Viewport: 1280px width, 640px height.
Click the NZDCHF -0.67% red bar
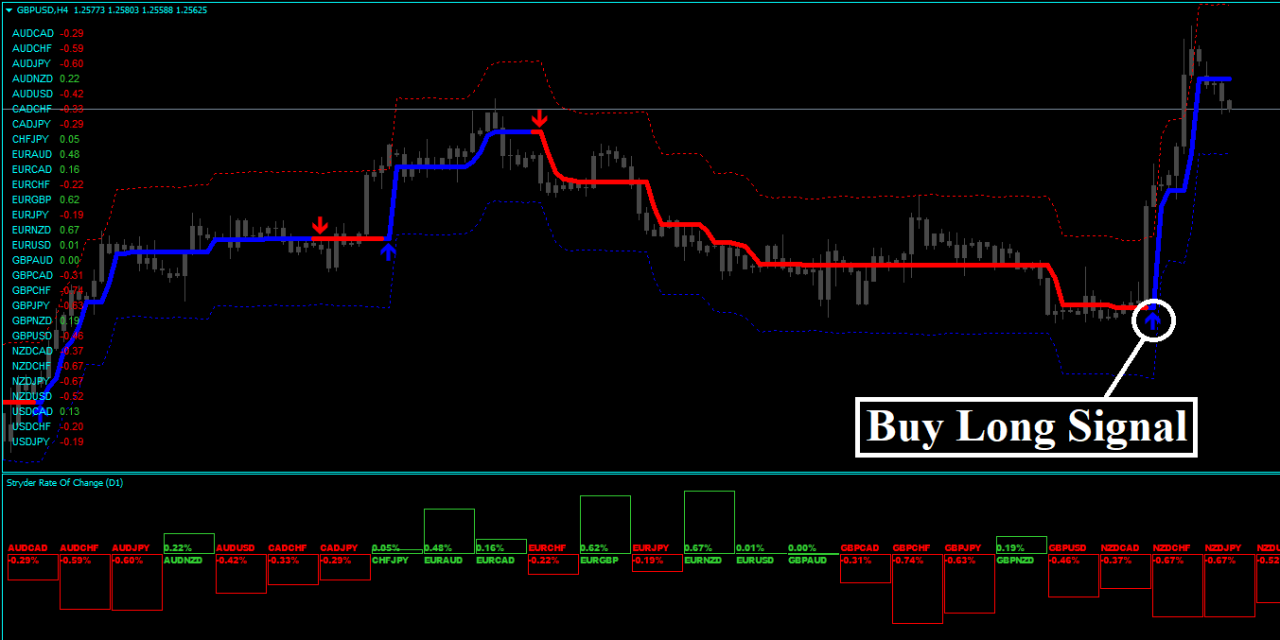point(1177,585)
